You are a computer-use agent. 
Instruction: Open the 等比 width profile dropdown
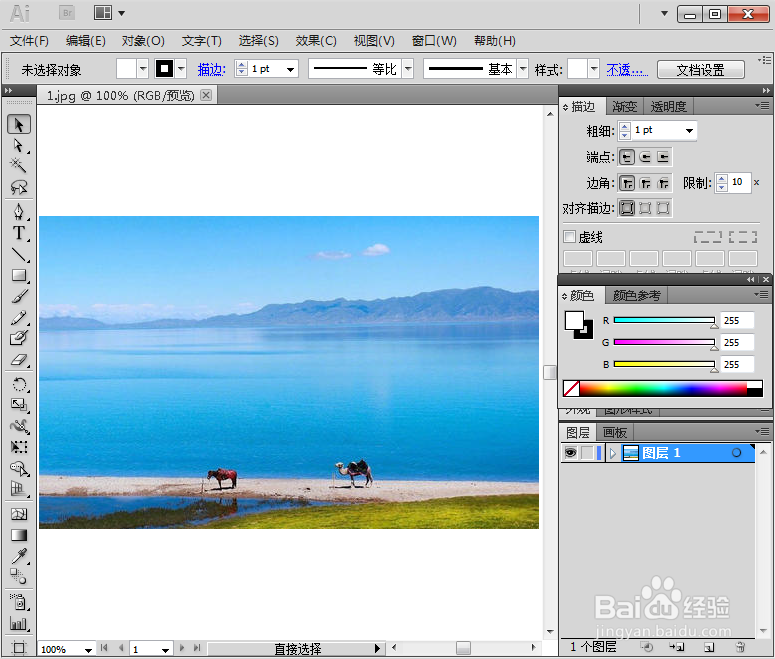coord(408,69)
